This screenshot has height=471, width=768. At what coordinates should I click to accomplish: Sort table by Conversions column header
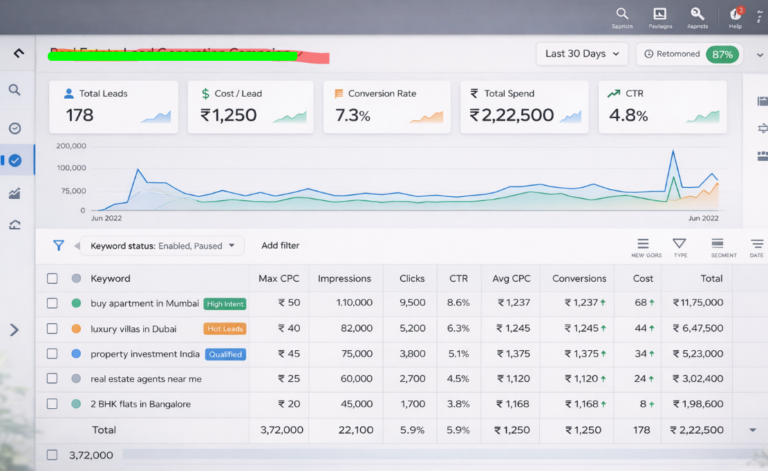coord(579,278)
